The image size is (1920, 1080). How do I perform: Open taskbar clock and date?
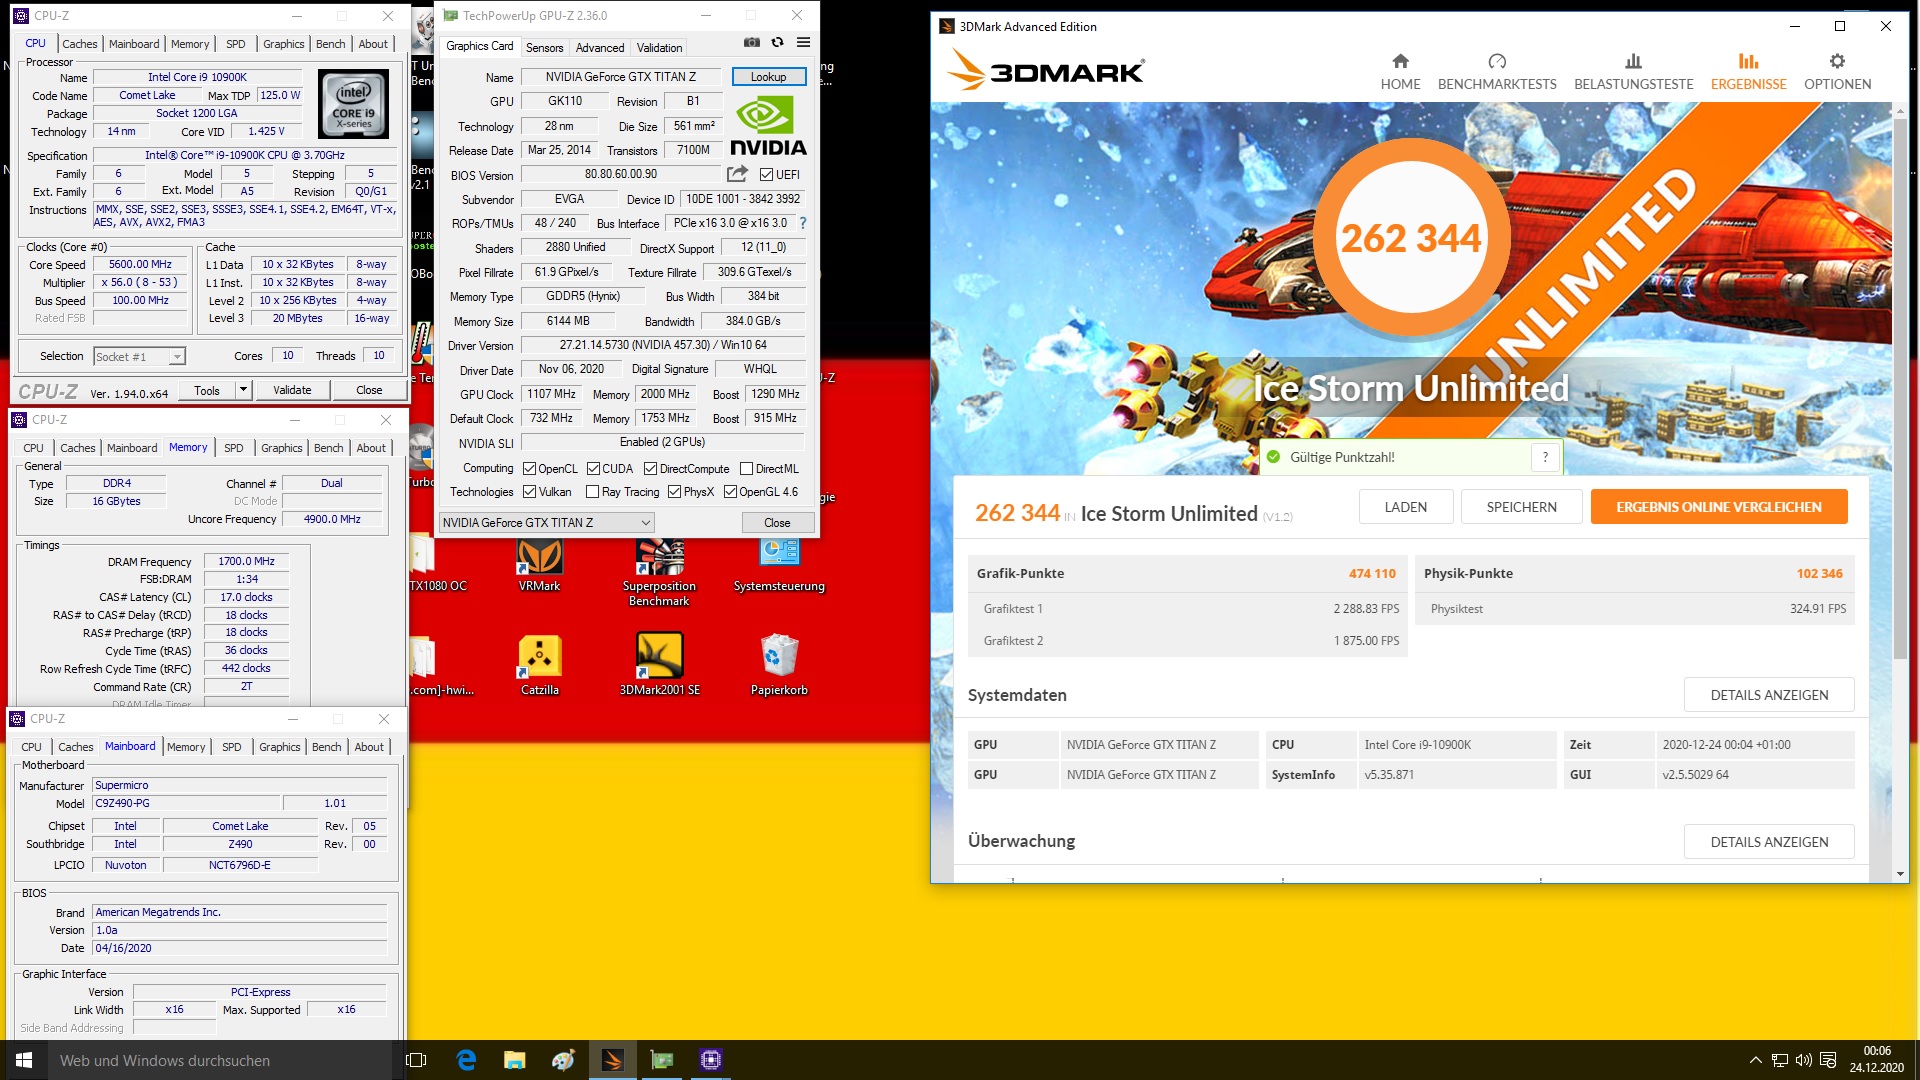click(1877, 1060)
